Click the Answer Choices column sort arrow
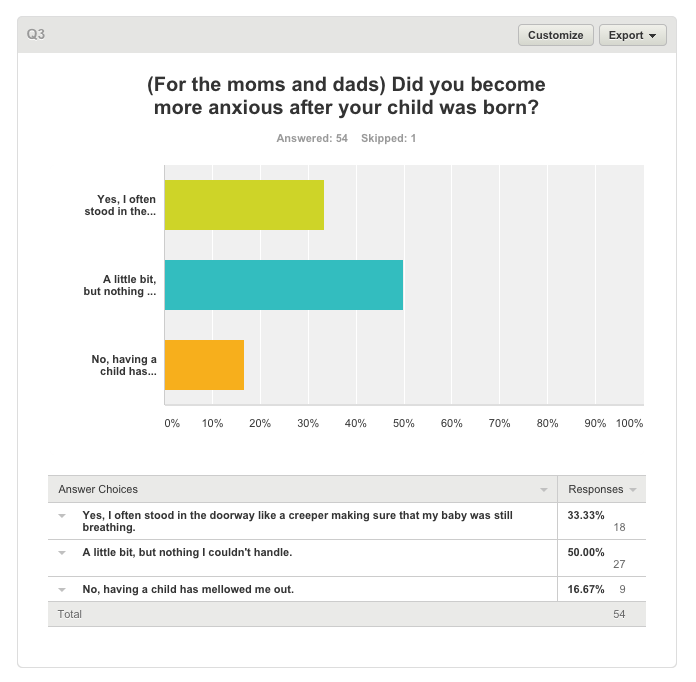Screen dimensions: 696x682 (543, 490)
